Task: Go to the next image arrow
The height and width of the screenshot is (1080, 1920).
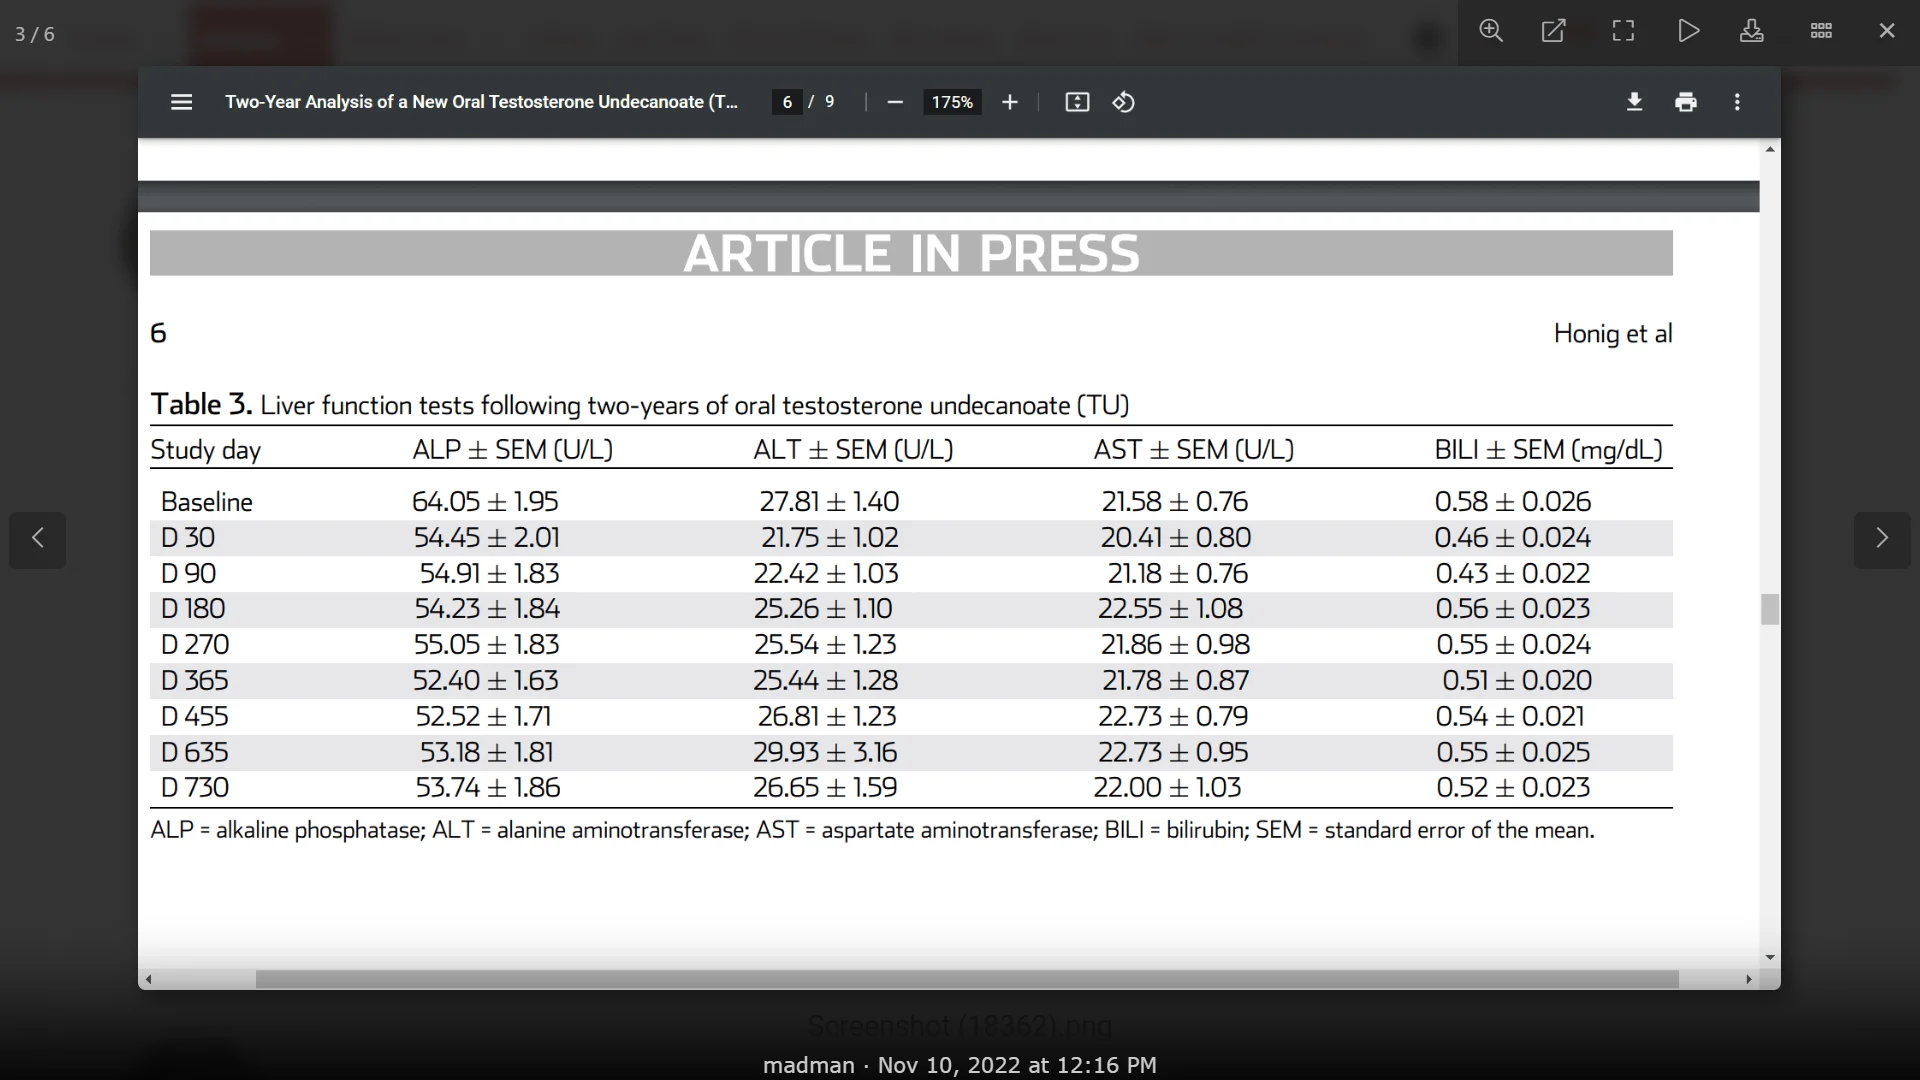Action: [x=1882, y=539]
